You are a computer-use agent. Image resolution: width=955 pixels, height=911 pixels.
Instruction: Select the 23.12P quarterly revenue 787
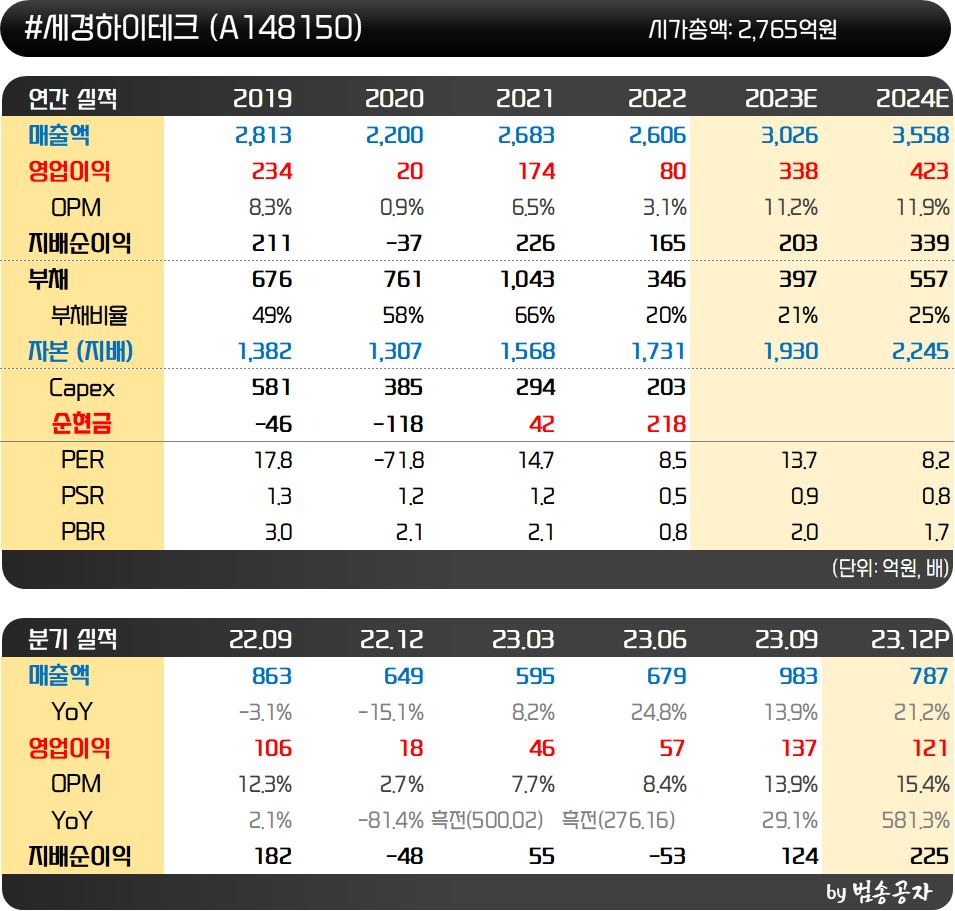[x=930, y=676]
